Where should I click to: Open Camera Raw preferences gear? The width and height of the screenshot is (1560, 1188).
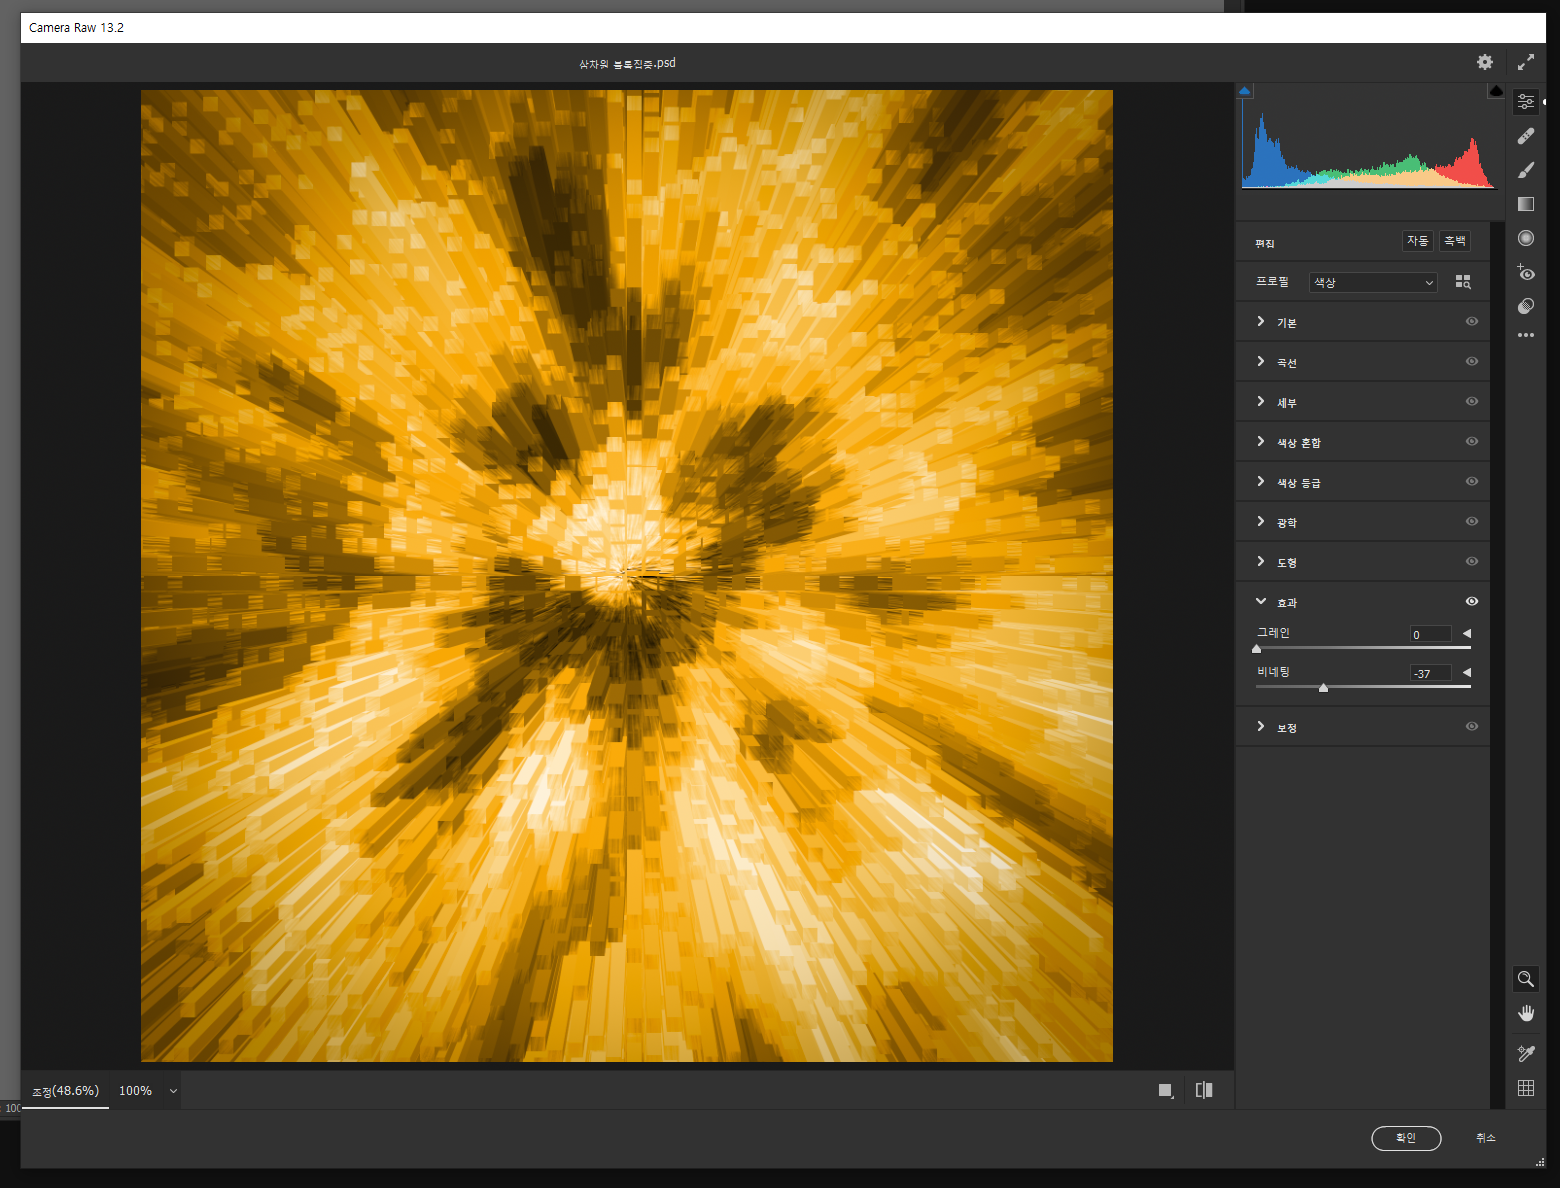pos(1485,62)
